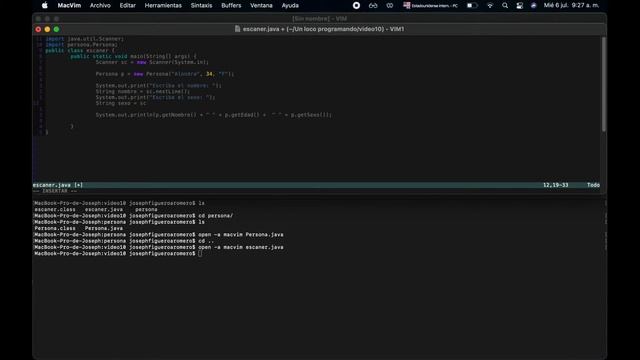Open the Ayuda menu
Image resolution: width=640 pixels, height=360 pixels.
point(290,5)
